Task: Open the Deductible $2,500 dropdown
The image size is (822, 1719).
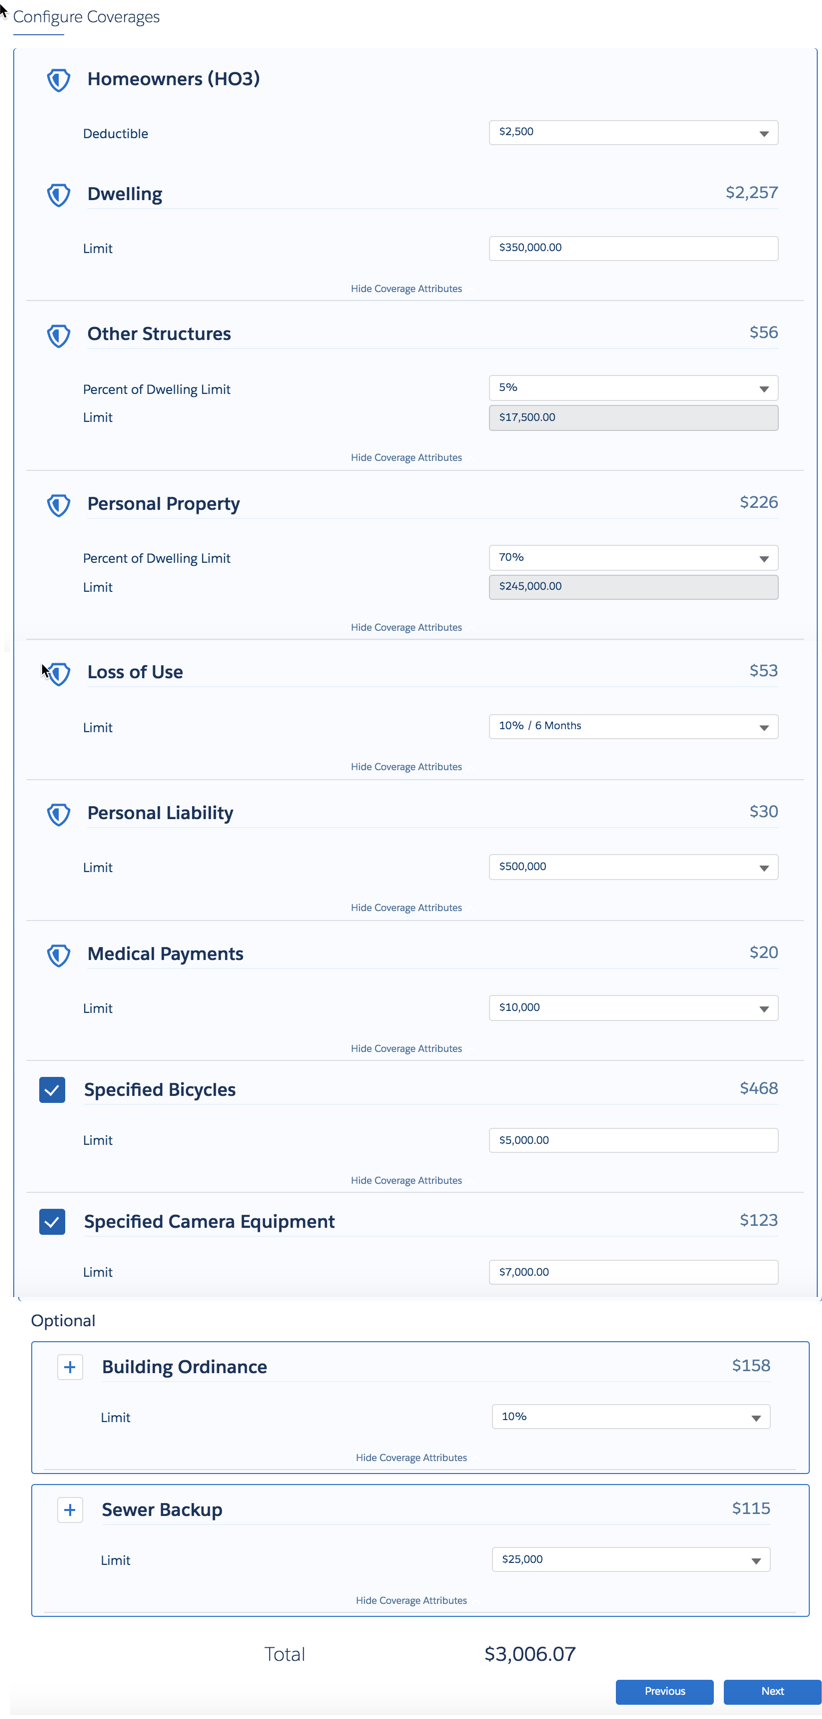Action: click(x=633, y=132)
